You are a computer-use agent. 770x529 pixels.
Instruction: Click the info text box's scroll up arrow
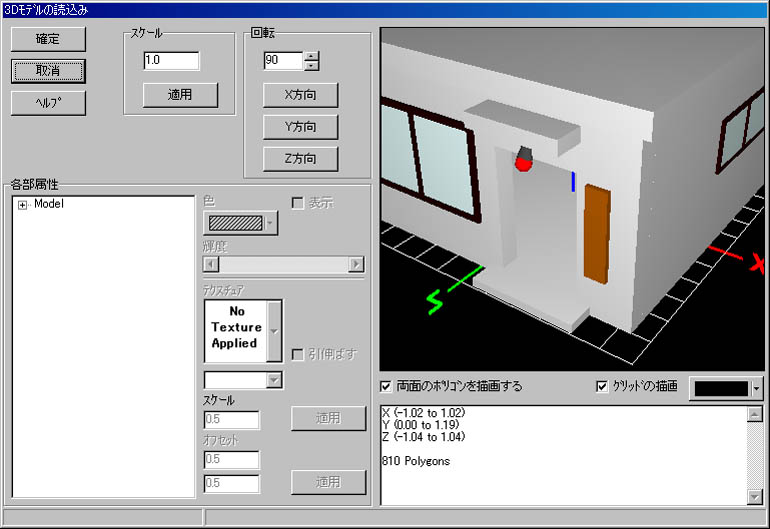tap(754, 414)
